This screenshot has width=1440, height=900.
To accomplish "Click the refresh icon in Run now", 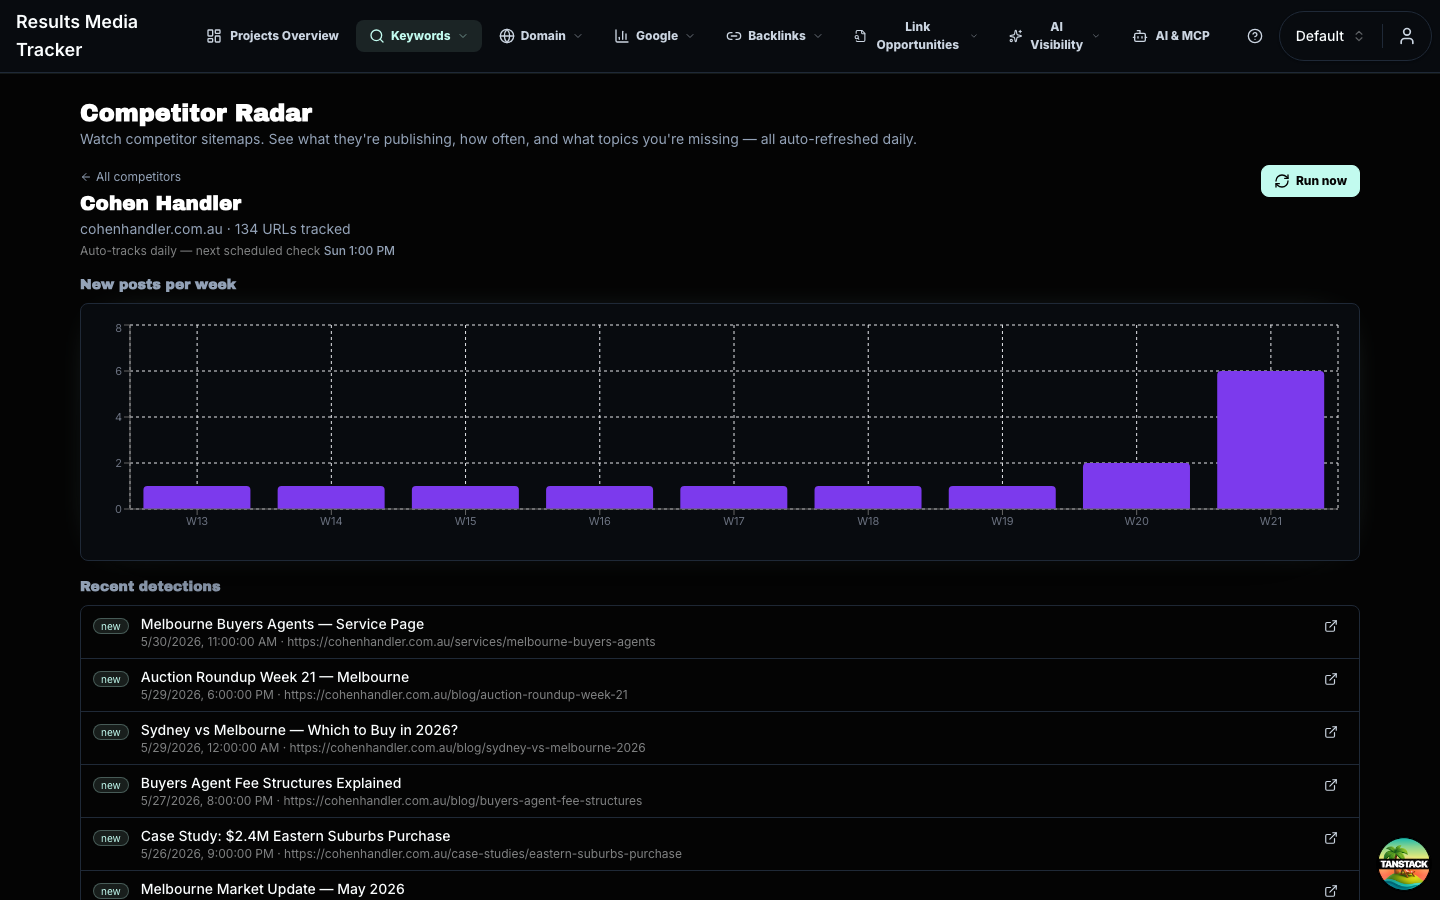I will (1282, 181).
